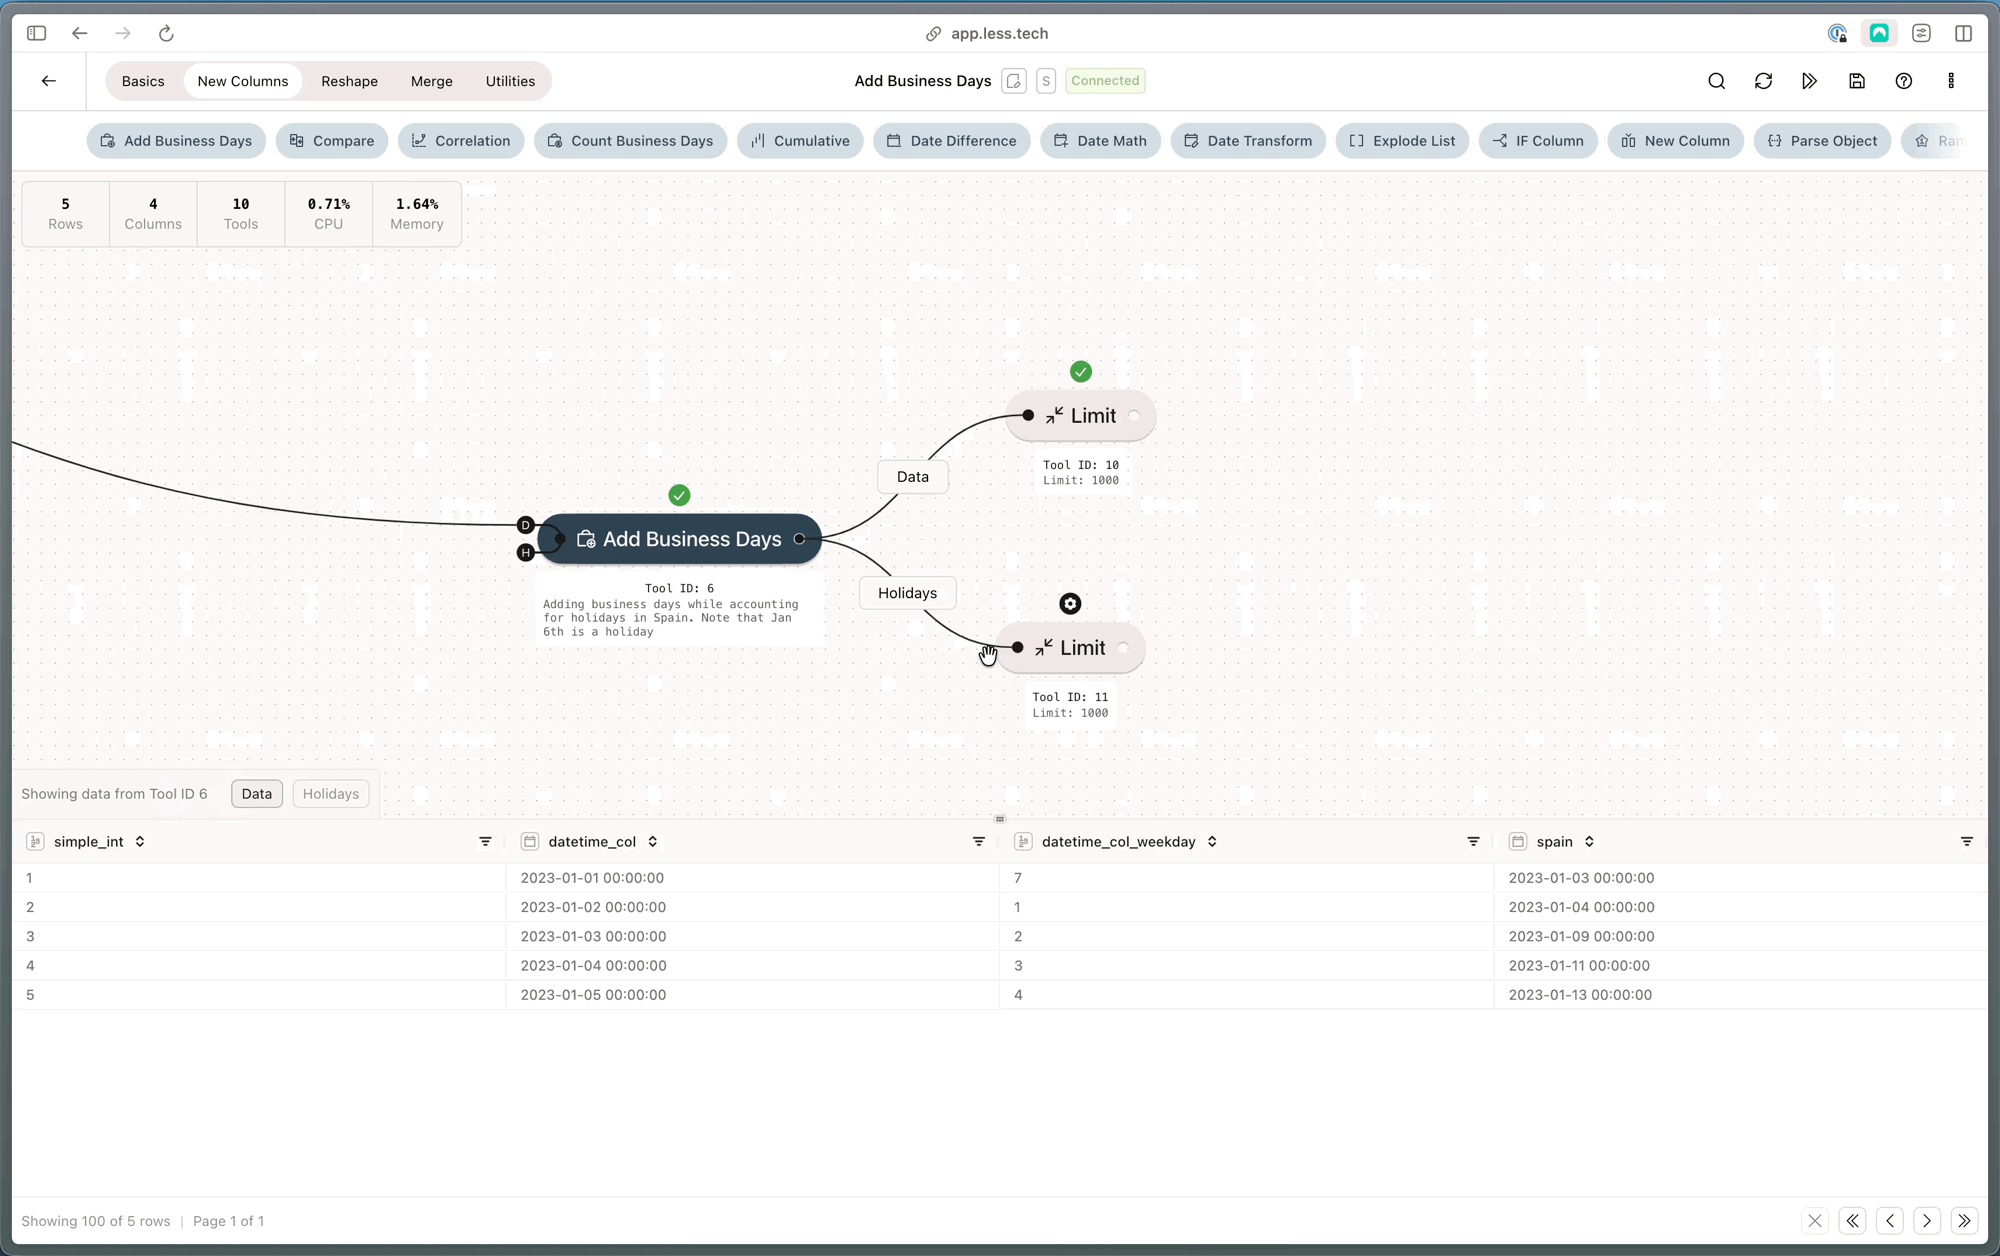Save workflow via floppy disk icon
The image size is (2000, 1256).
click(1856, 81)
